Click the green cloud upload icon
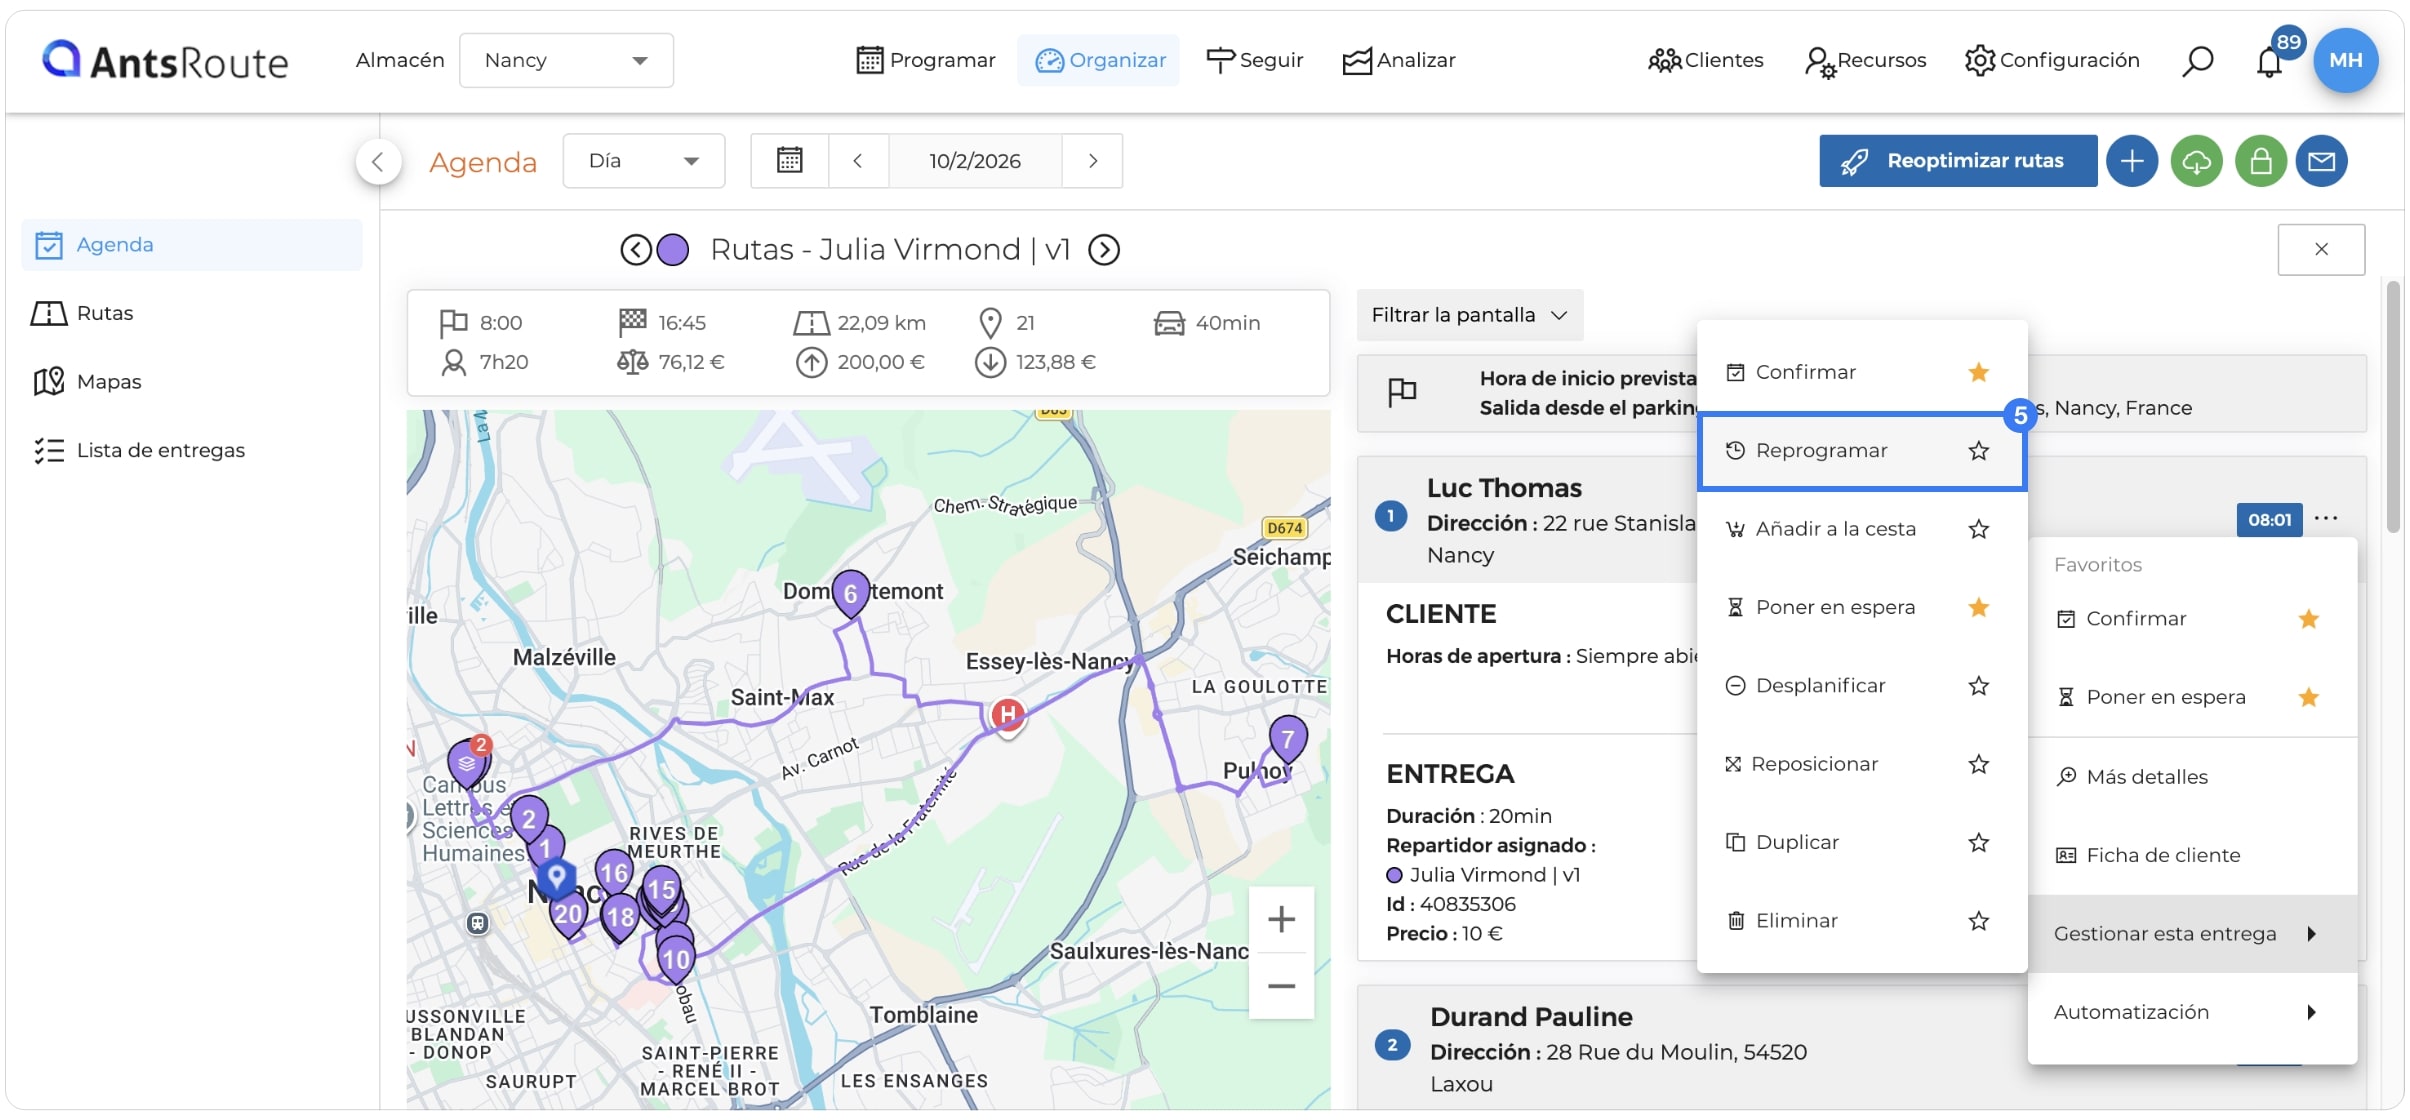 click(2196, 161)
